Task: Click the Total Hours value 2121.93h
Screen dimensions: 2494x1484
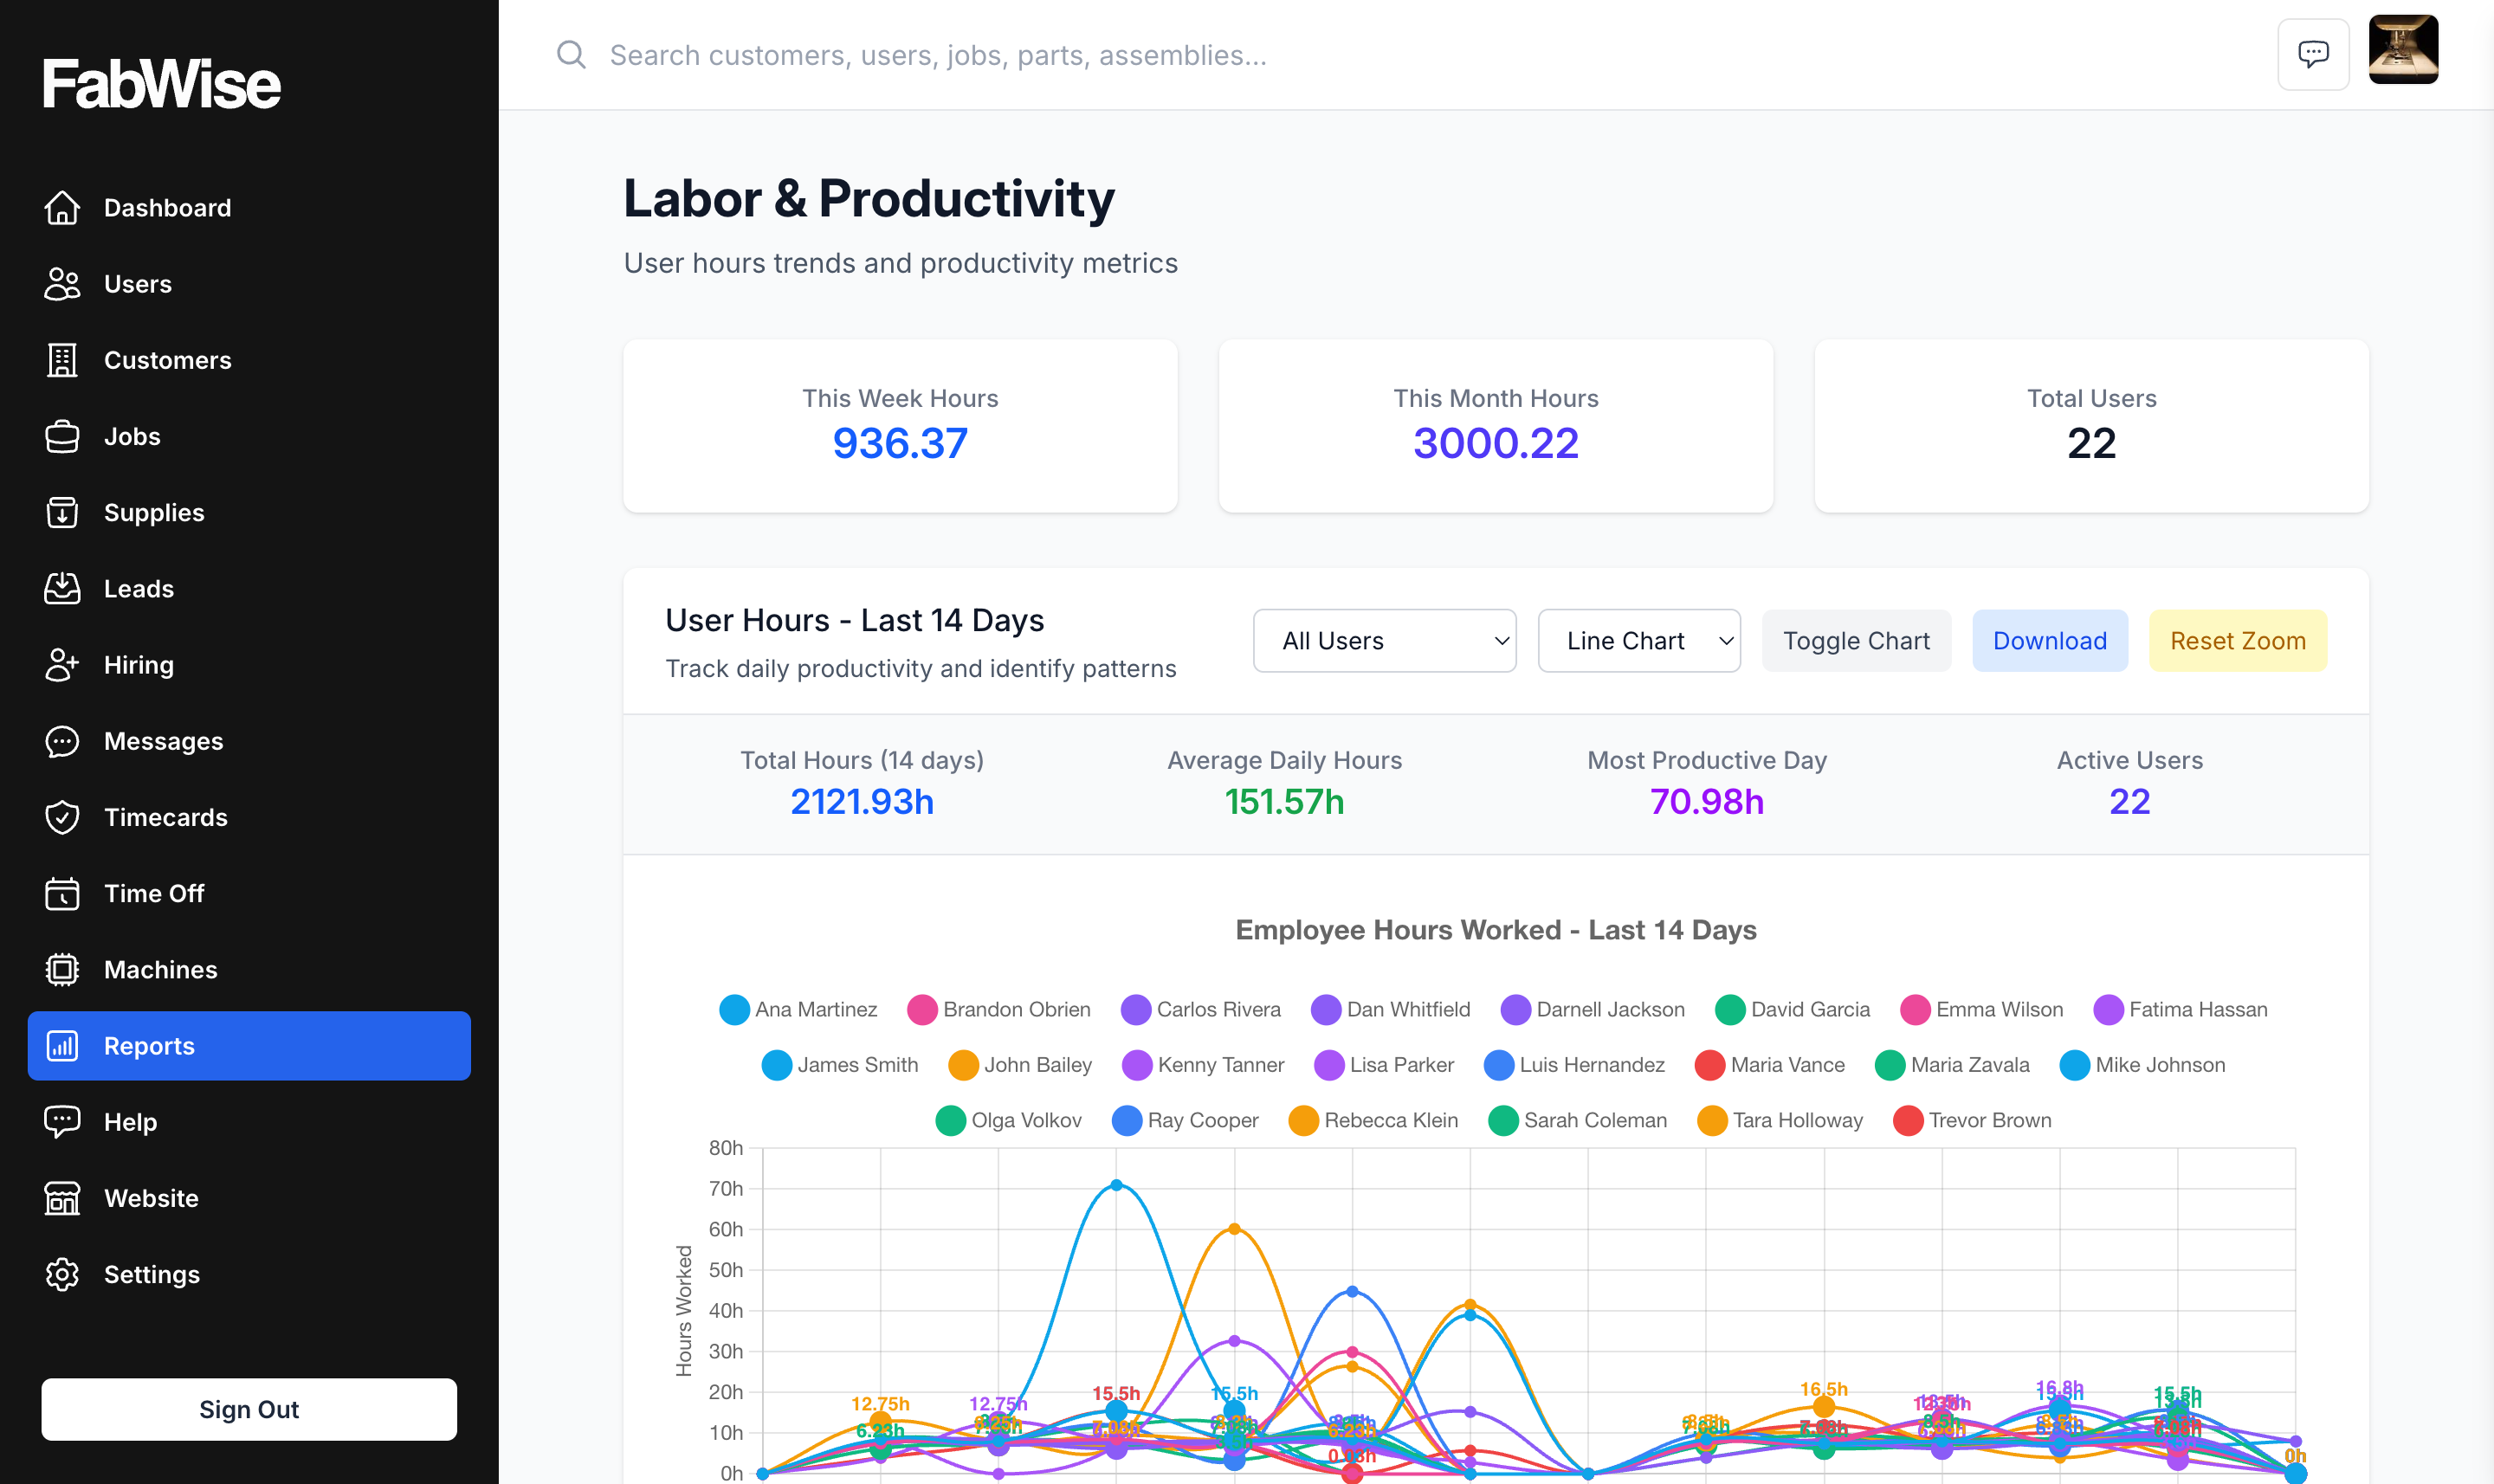Action: click(862, 801)
